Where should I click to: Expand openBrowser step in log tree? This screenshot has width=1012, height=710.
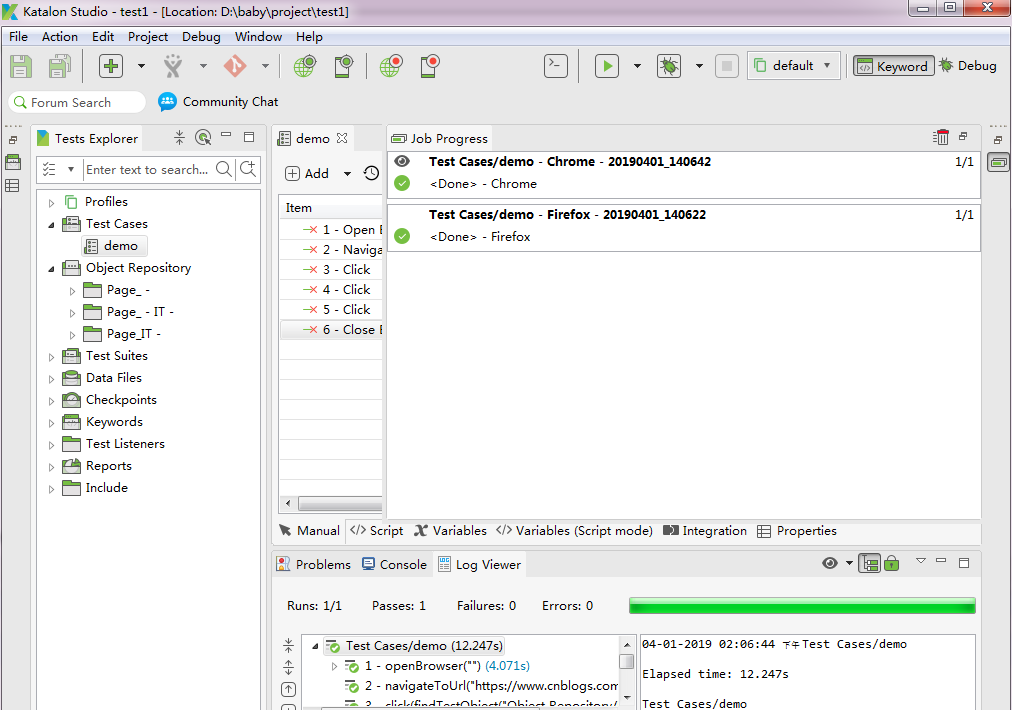334,666
